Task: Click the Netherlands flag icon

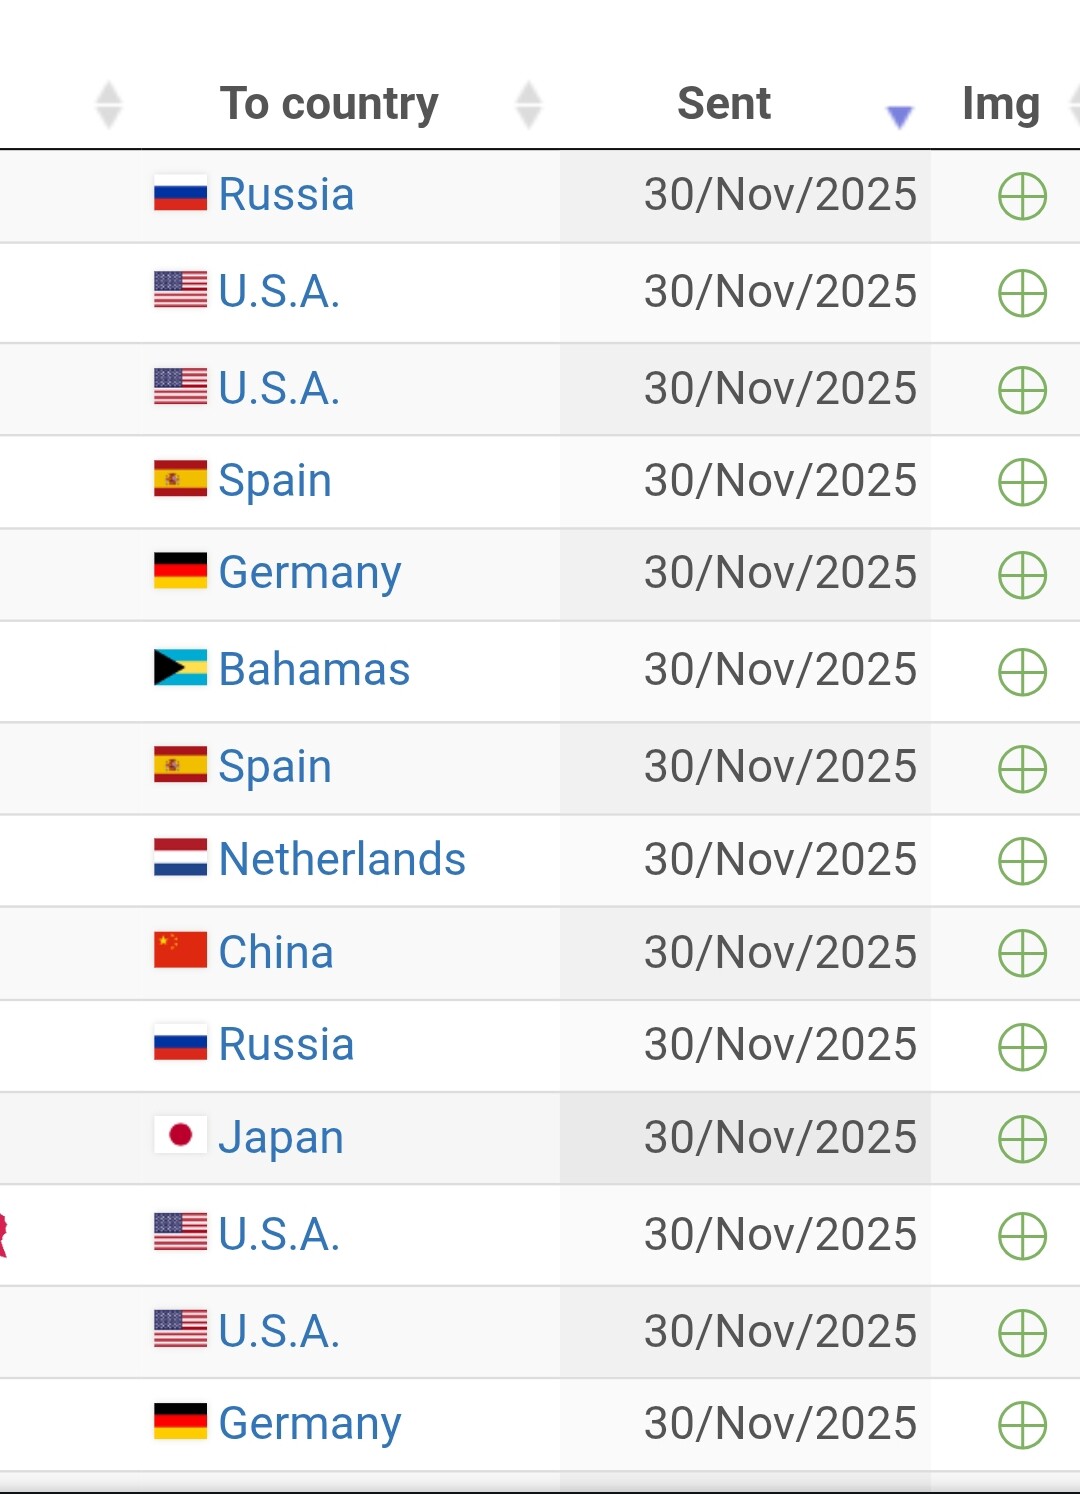Action: (180, 857)
